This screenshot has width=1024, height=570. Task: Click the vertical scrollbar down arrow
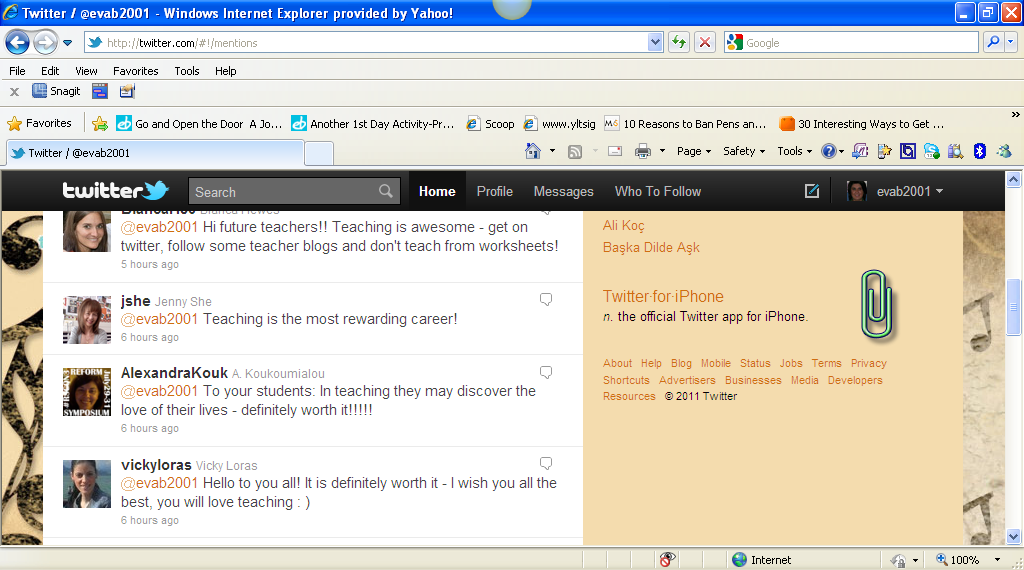[x=1014, y=536]
